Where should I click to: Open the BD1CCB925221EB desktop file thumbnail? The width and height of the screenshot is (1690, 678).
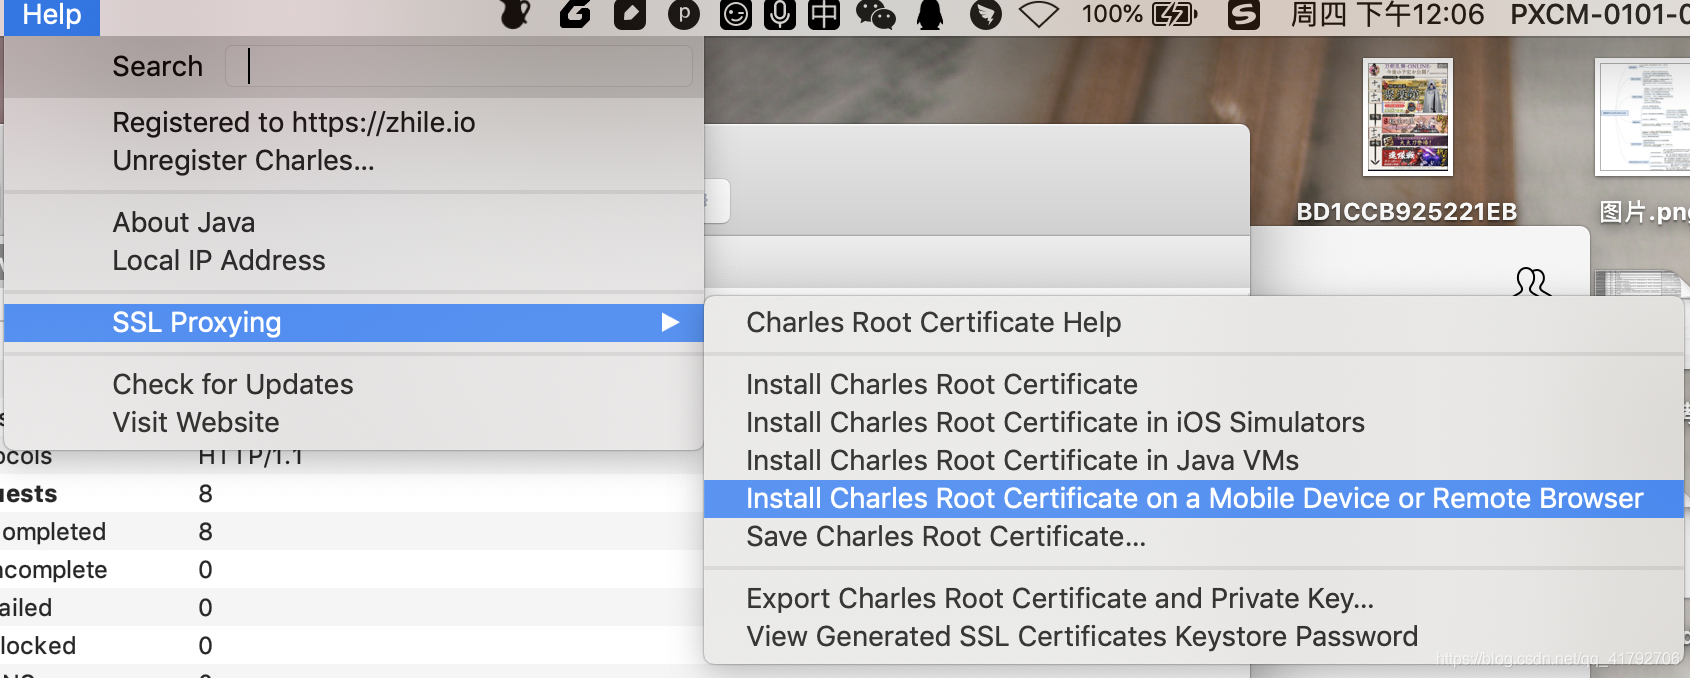[x=1408, y=117]
